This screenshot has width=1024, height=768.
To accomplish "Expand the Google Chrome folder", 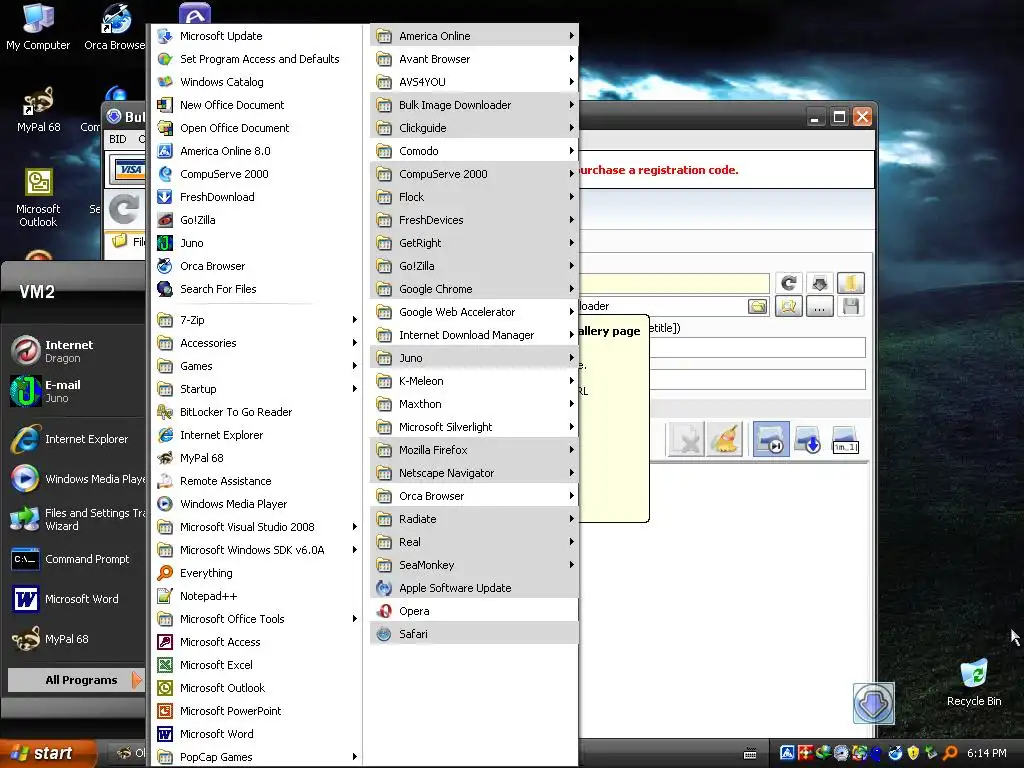I will (474, 289).
